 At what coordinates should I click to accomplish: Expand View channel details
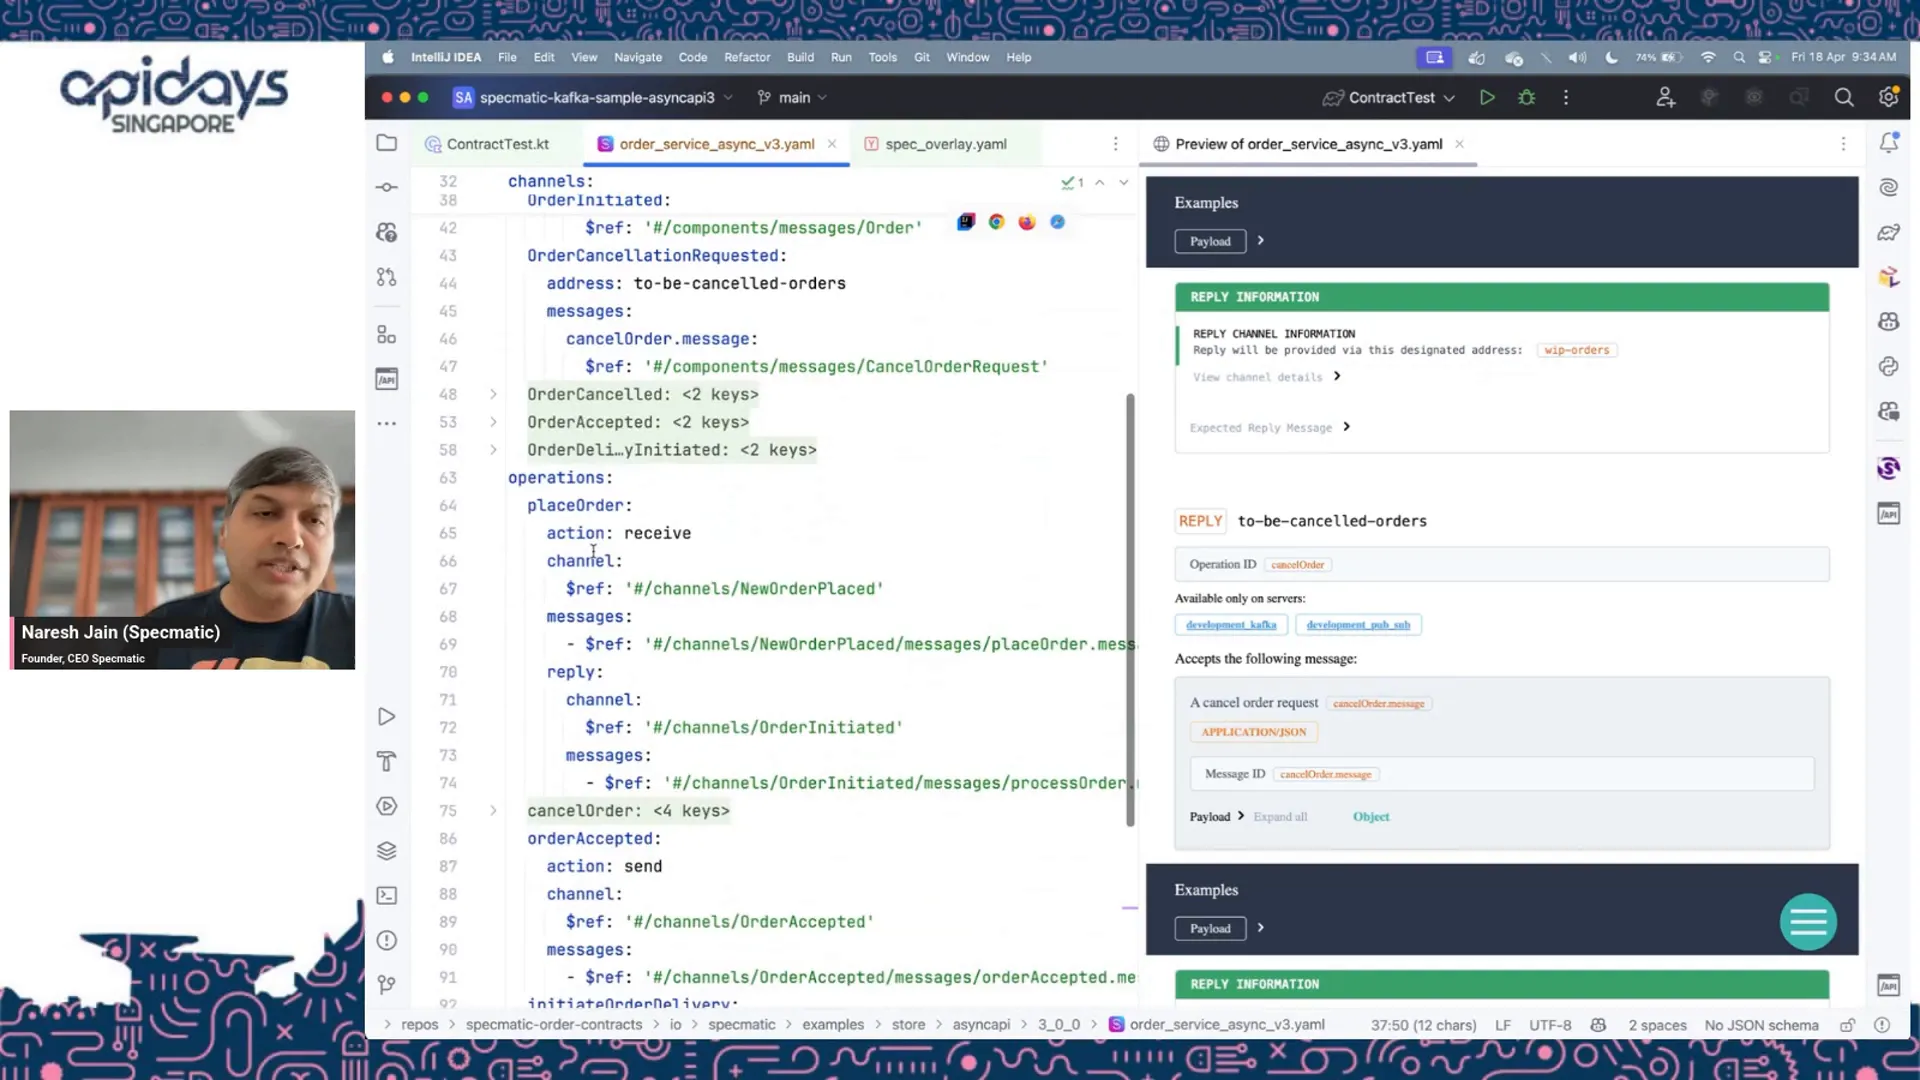1266,377
